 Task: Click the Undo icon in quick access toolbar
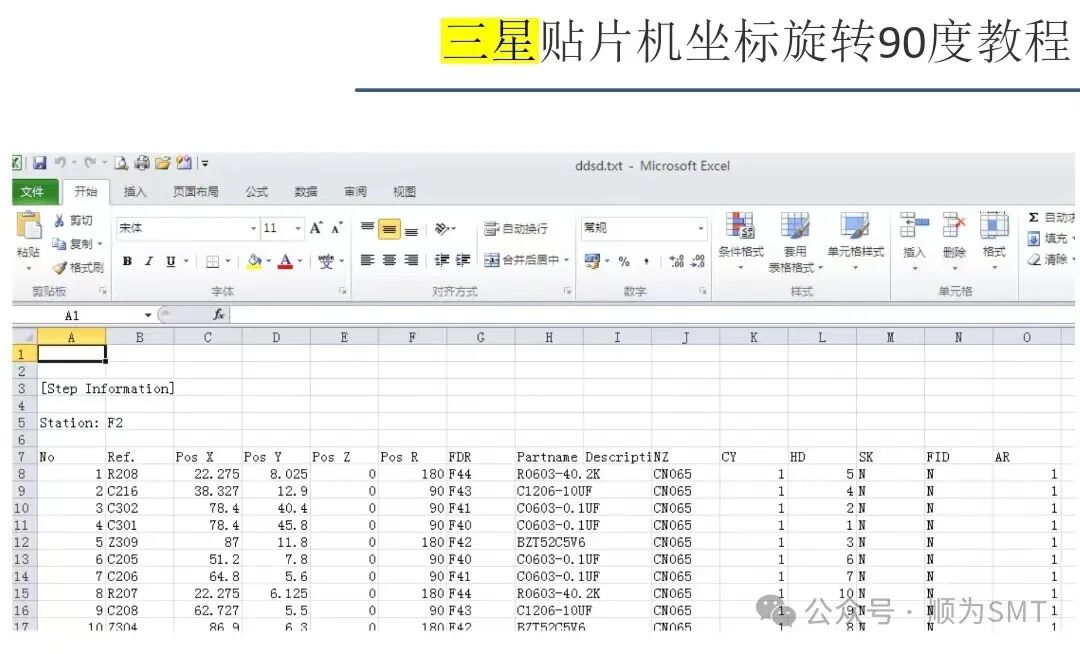(60, 163)
